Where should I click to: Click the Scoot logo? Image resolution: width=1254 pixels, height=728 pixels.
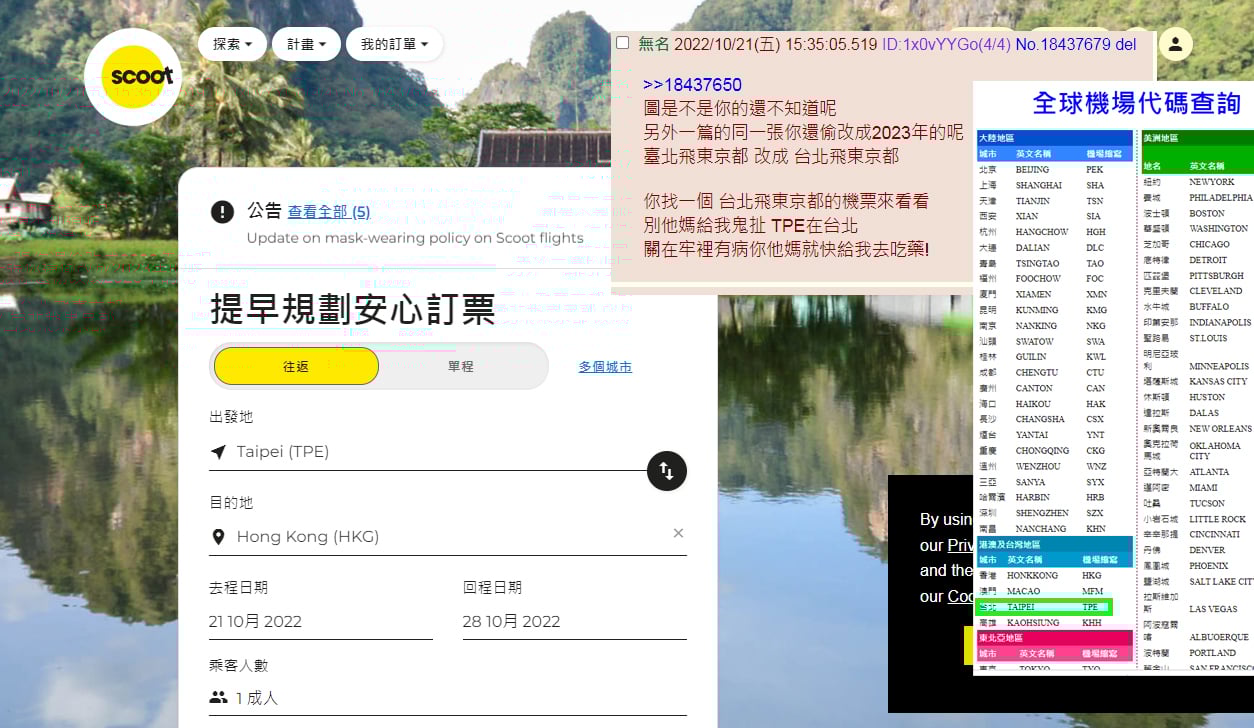pos(133,77)
